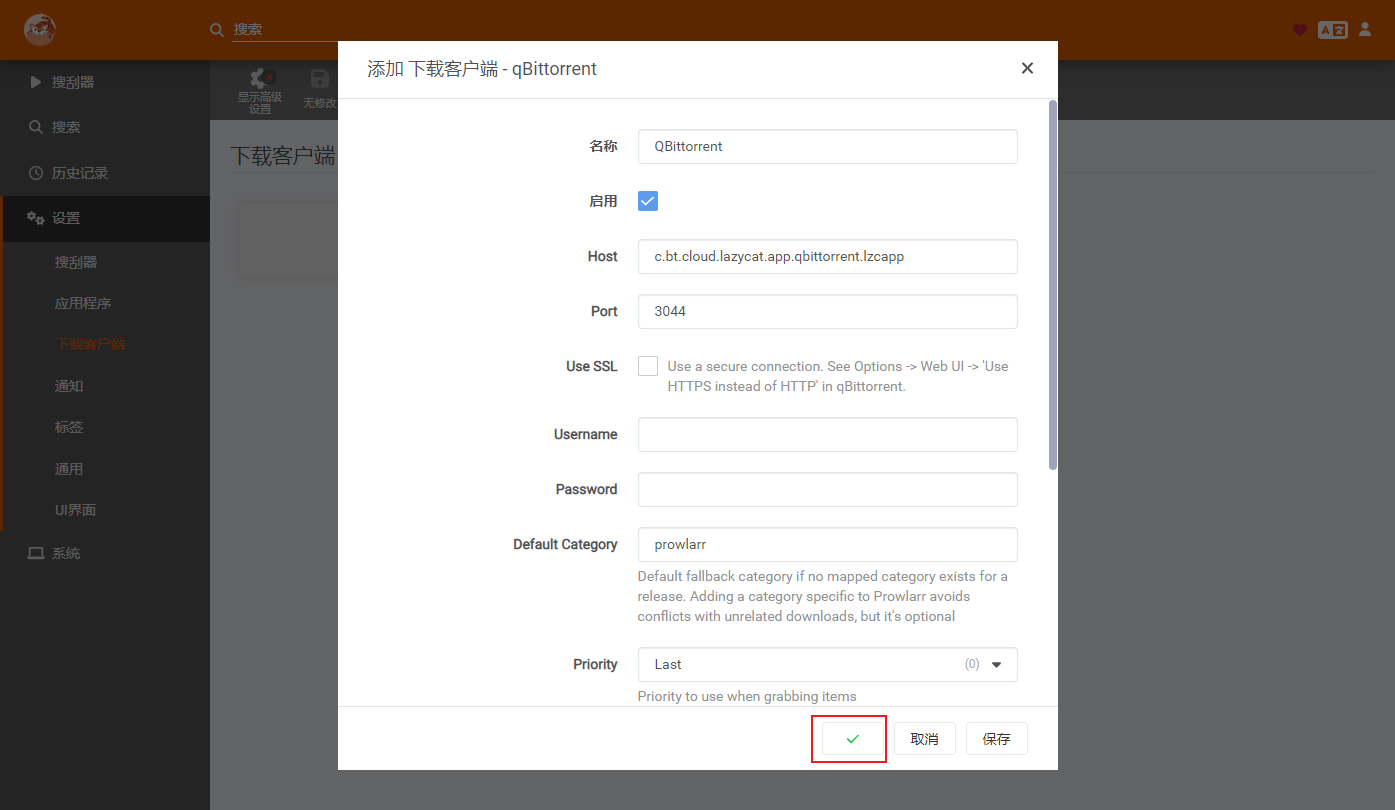Click the 下载客户端 page heading
Image resolution: width=1395 pixels, height=810 pixels.
pyautogui.click(x=283, y=156)
